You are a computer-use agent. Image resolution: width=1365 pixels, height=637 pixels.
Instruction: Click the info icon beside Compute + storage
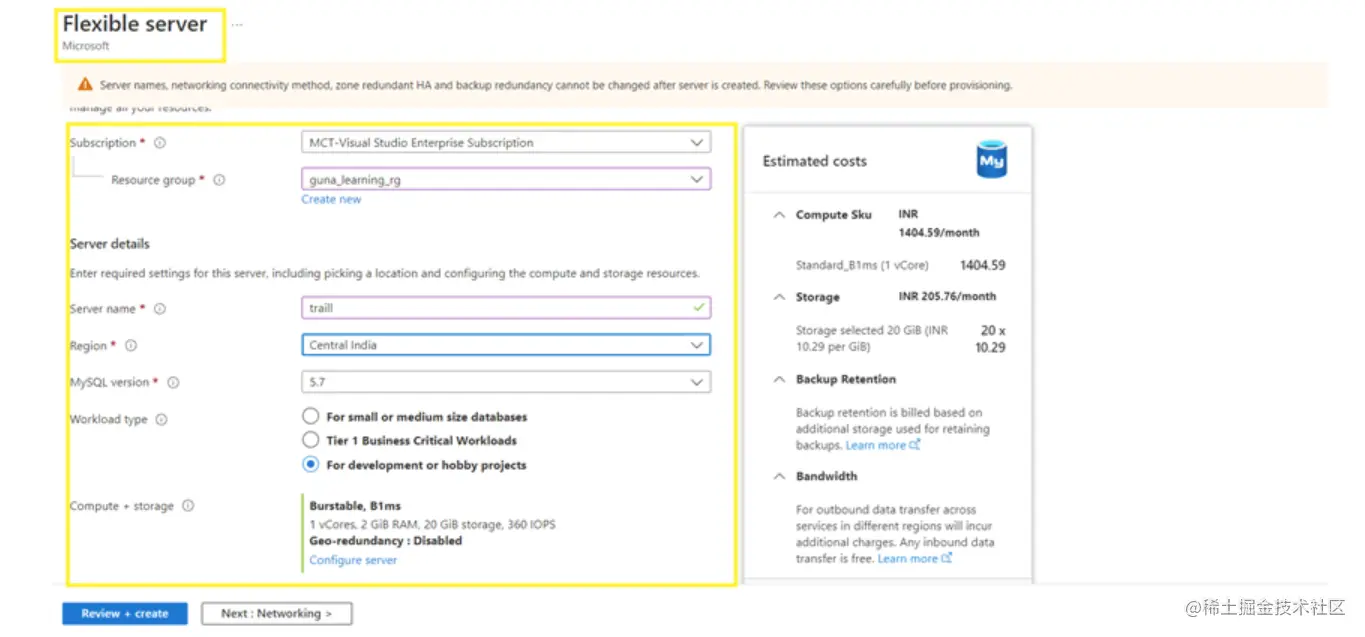(188, 506)
